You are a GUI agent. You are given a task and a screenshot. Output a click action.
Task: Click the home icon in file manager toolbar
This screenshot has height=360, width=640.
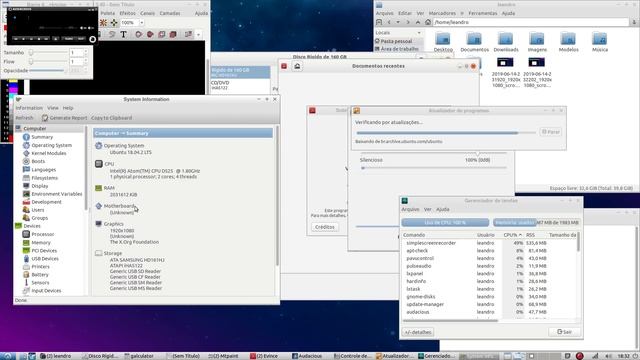point(427,22)
